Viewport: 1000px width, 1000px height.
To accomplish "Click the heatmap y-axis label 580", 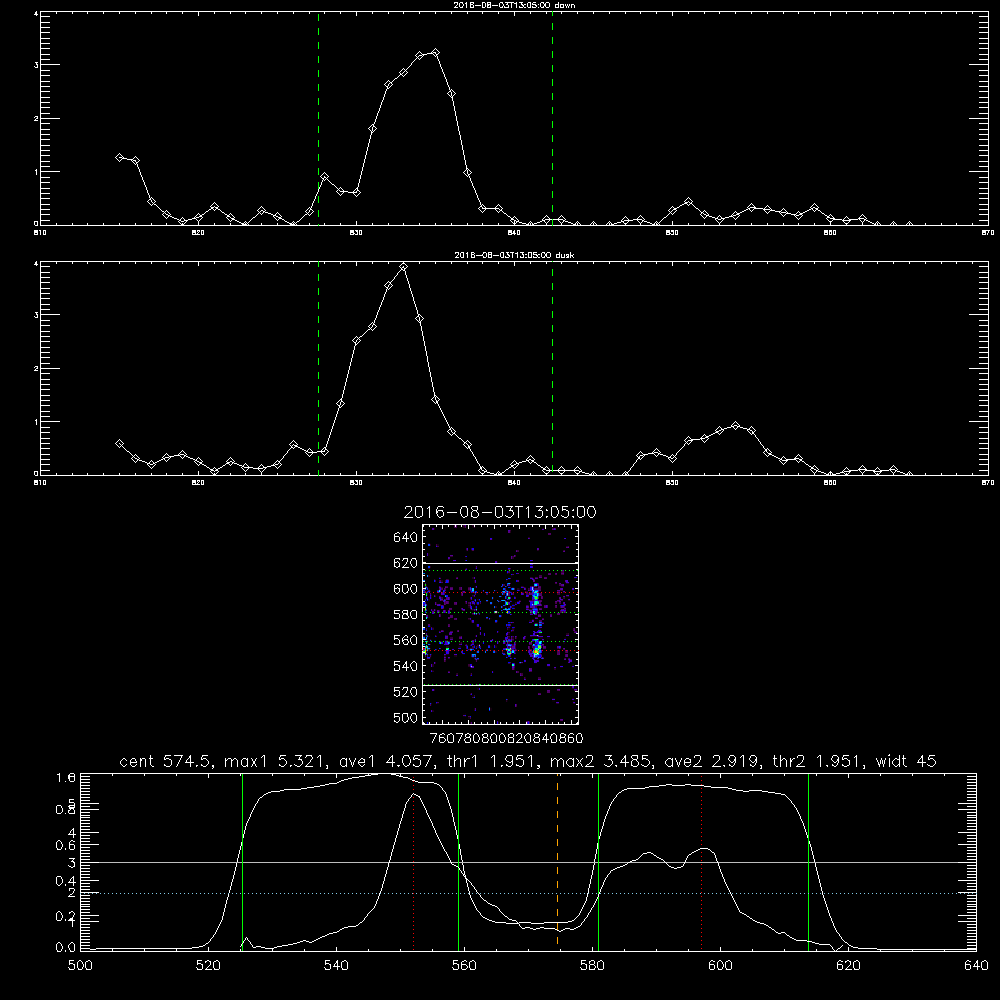I will pyautogui.click(x=406, y=615).
